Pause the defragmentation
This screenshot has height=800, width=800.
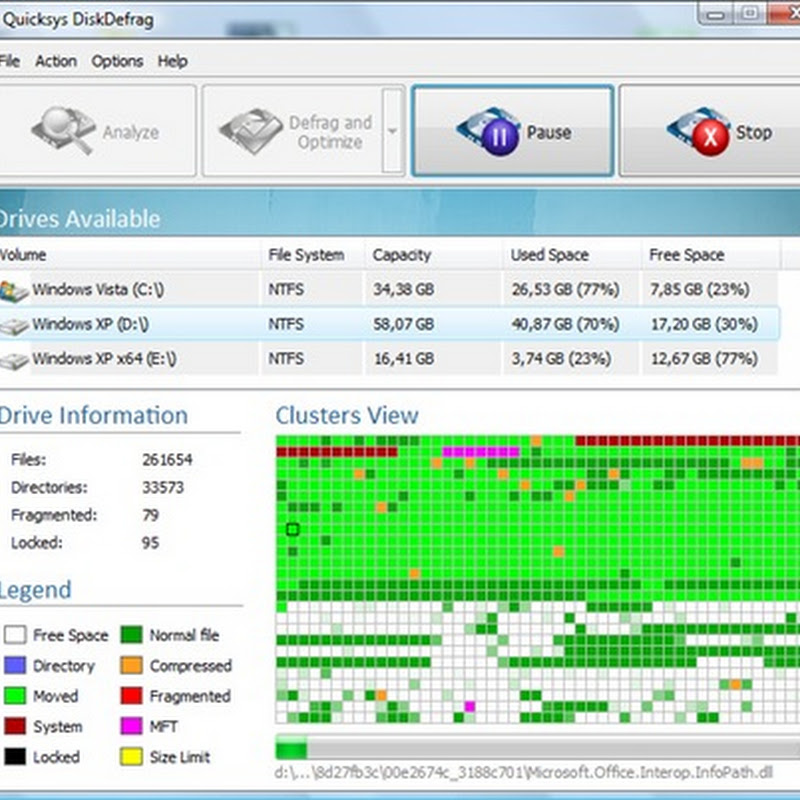point(512,131)
